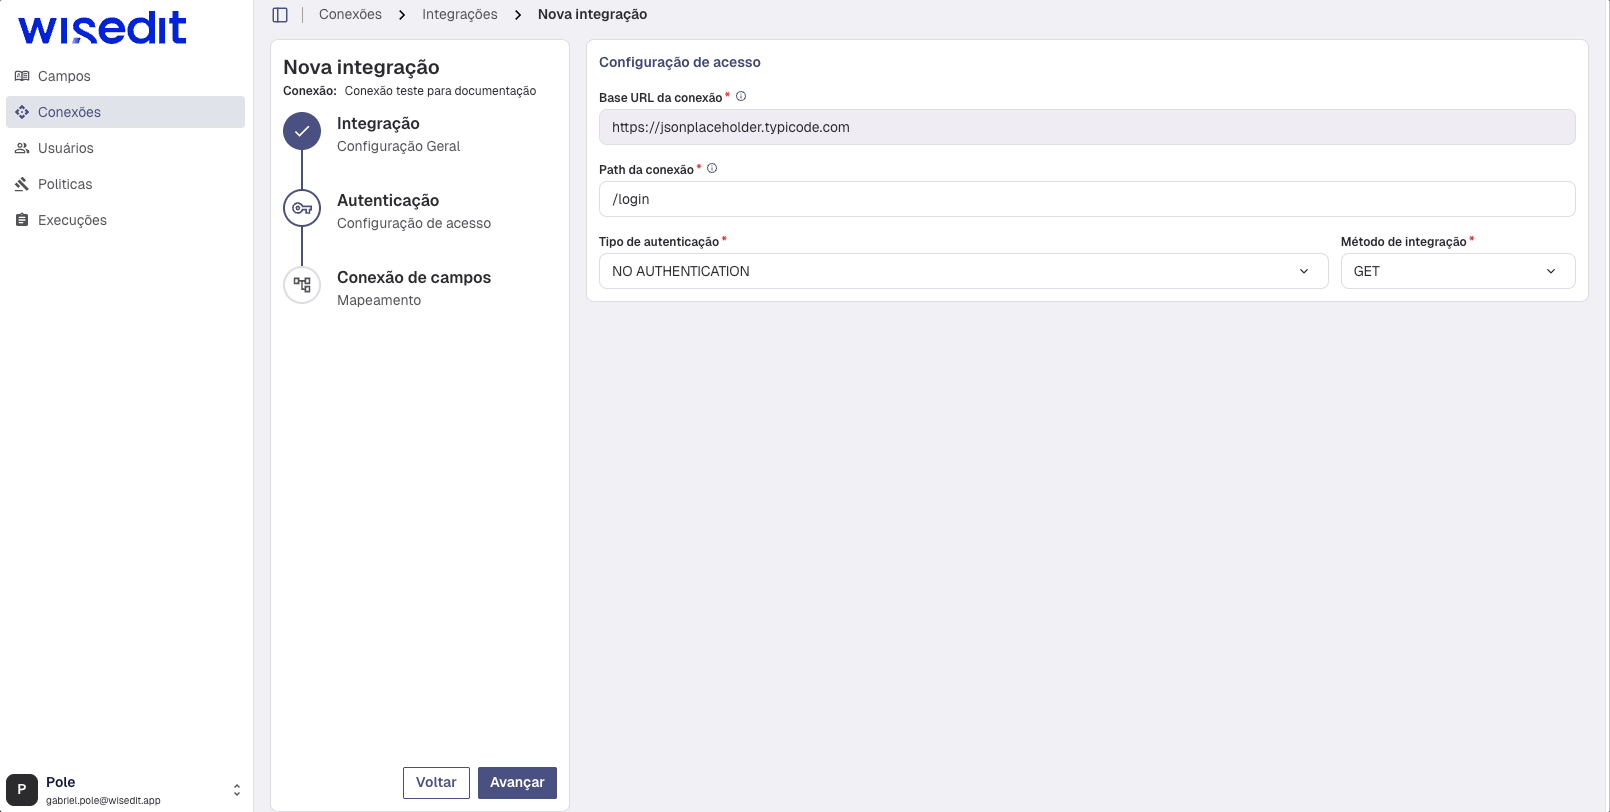Click the Políticas gavel icon
The image size is (1610, 812).
(x=22, y=184)
